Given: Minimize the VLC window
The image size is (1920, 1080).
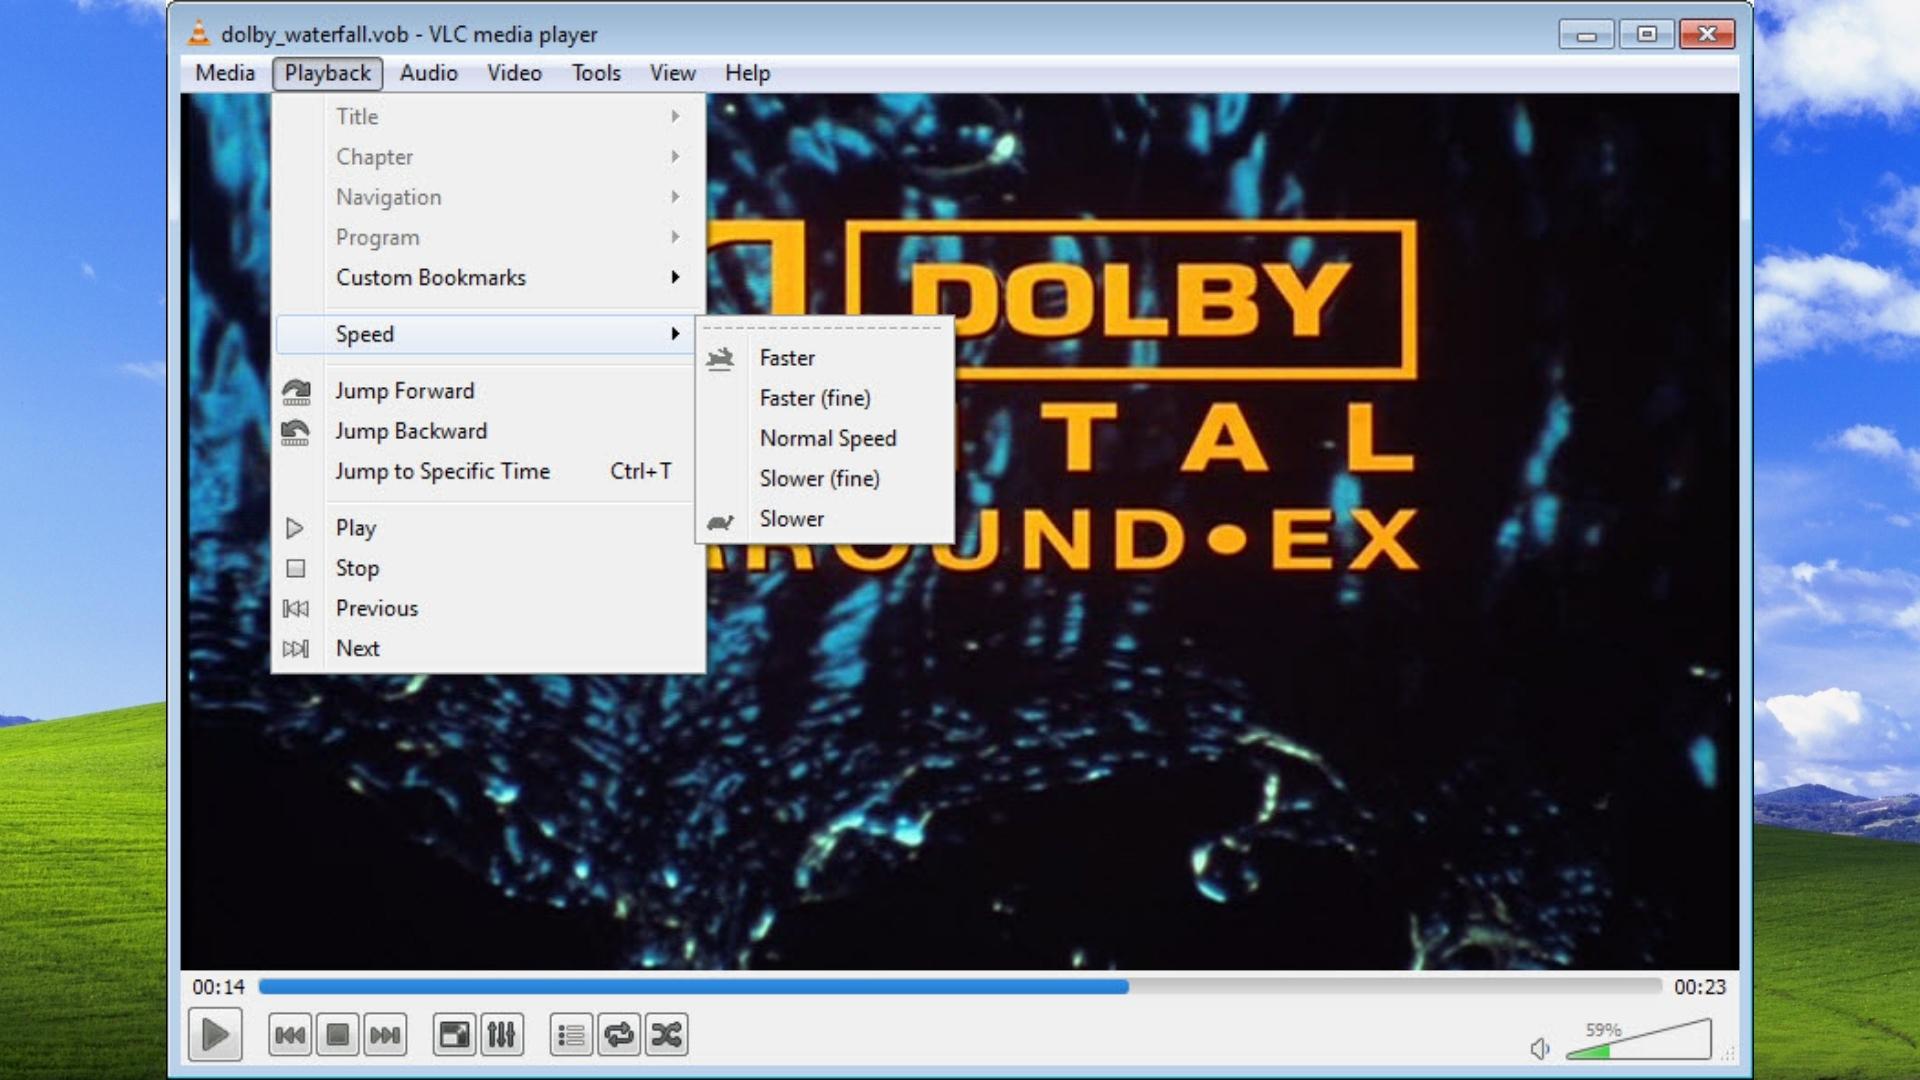Looking at the screenshot, I should coord(1586,34).
